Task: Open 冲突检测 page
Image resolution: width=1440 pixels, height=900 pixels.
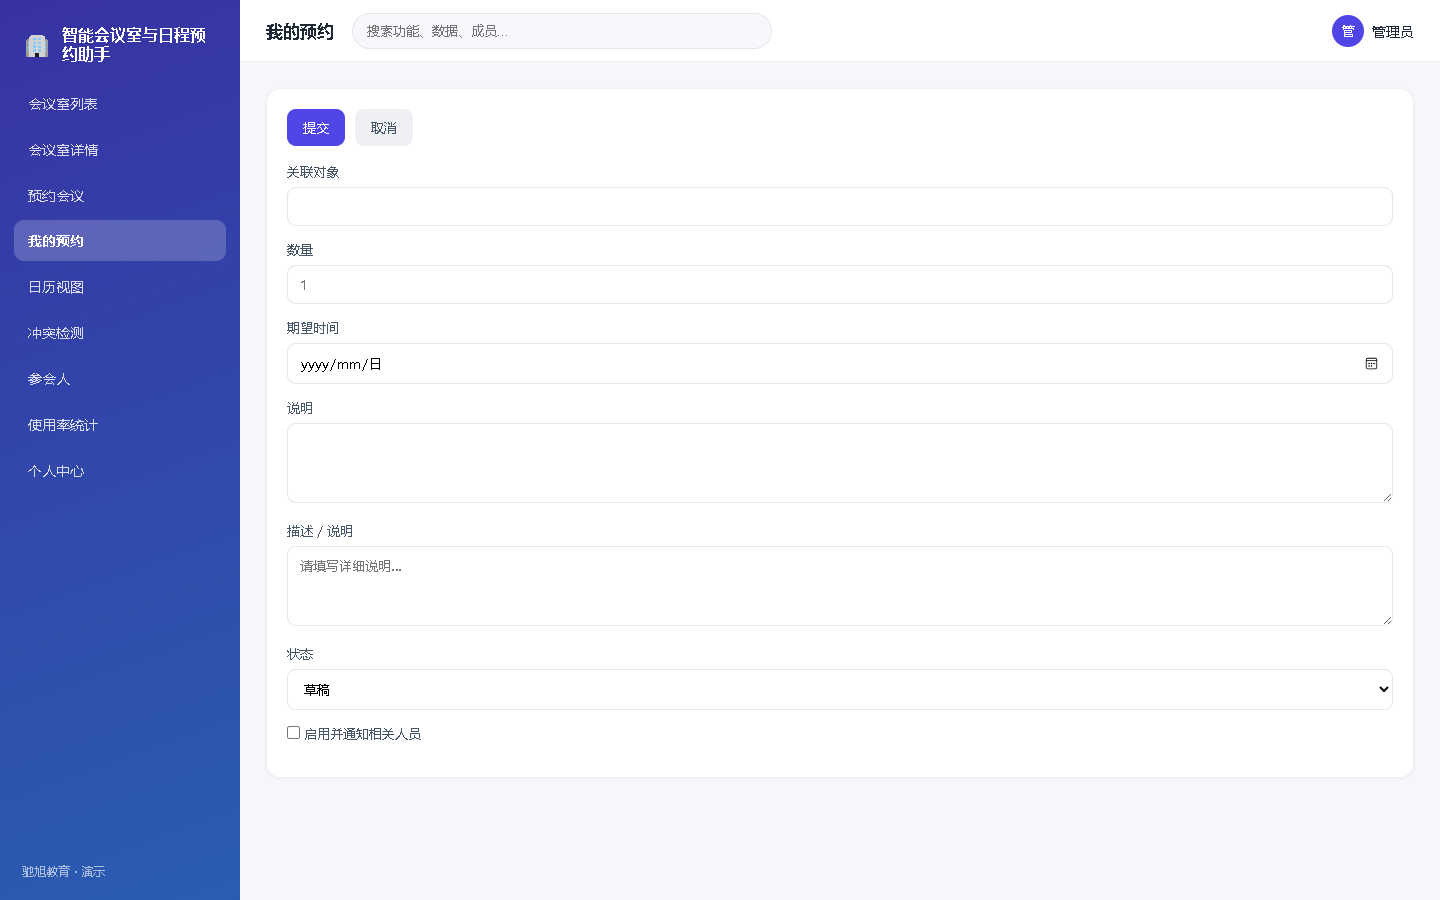Action: click(120, 333)
